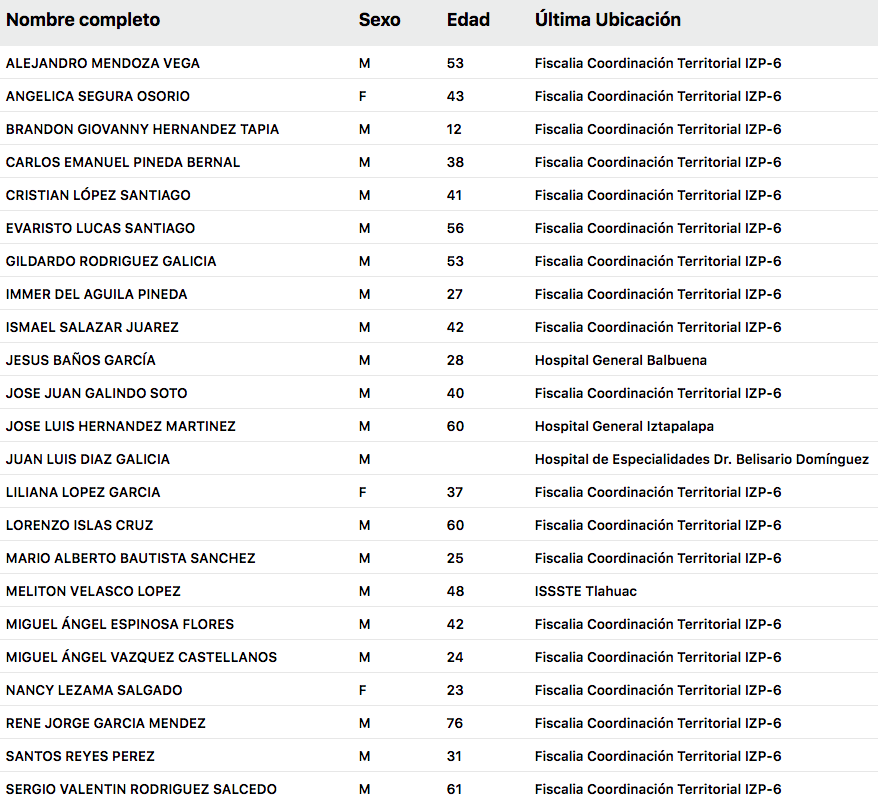878x804 pixels.
Task: Select the "Última Ubicación" column header
Action: [608, 20]
